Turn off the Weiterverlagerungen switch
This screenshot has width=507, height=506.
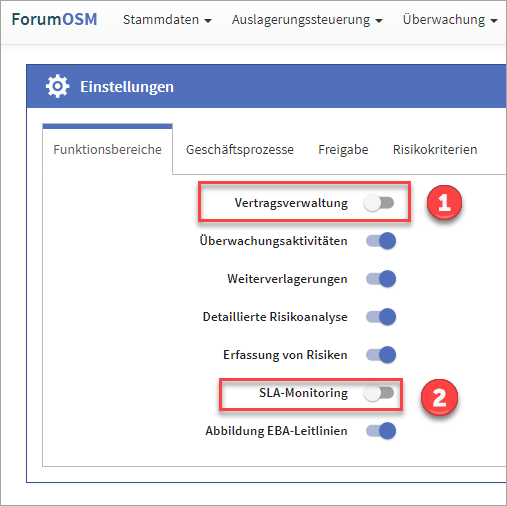[x=381, y=279]
